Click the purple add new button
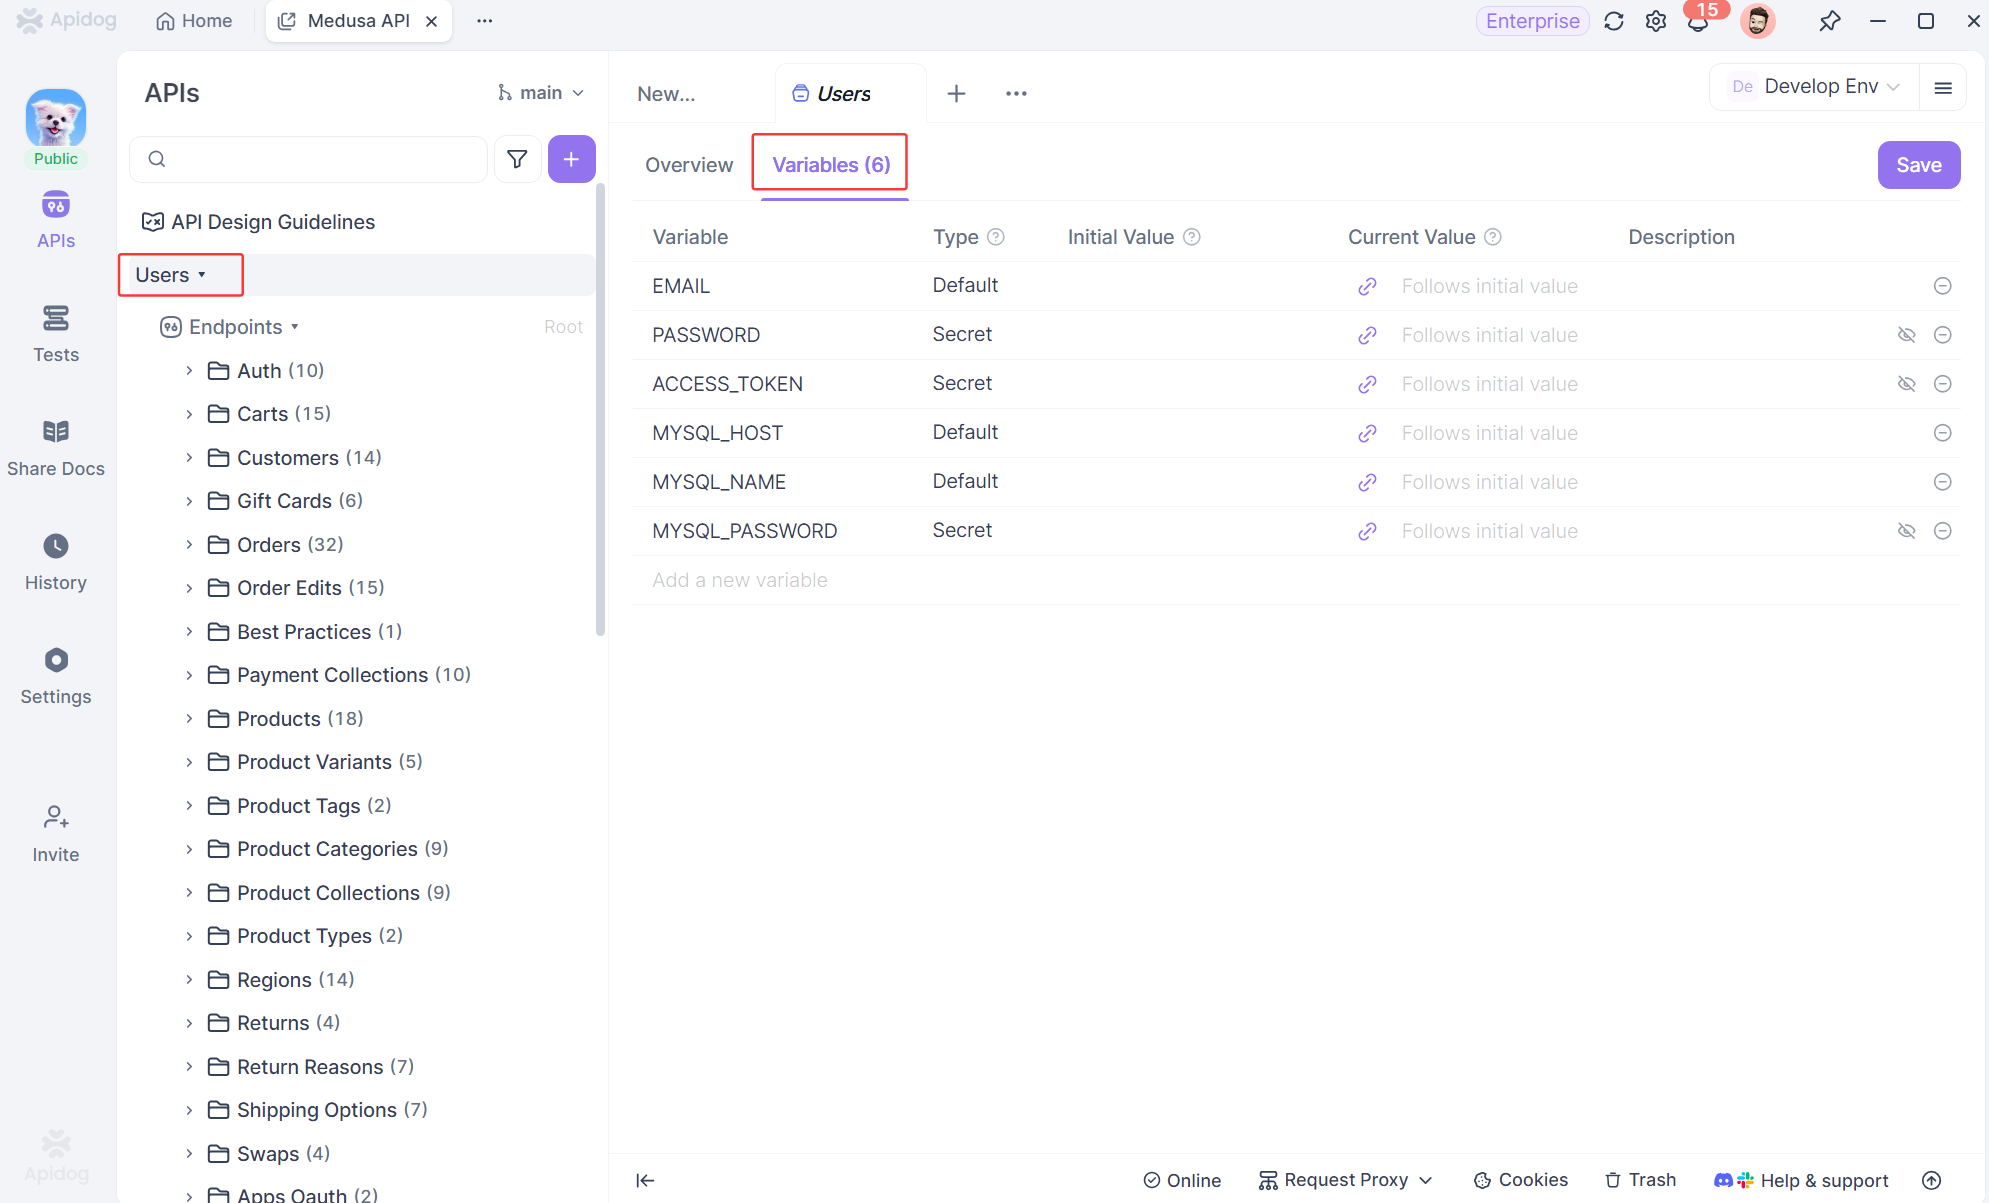Screen dimensions: 1989x1203 point(571,159)
